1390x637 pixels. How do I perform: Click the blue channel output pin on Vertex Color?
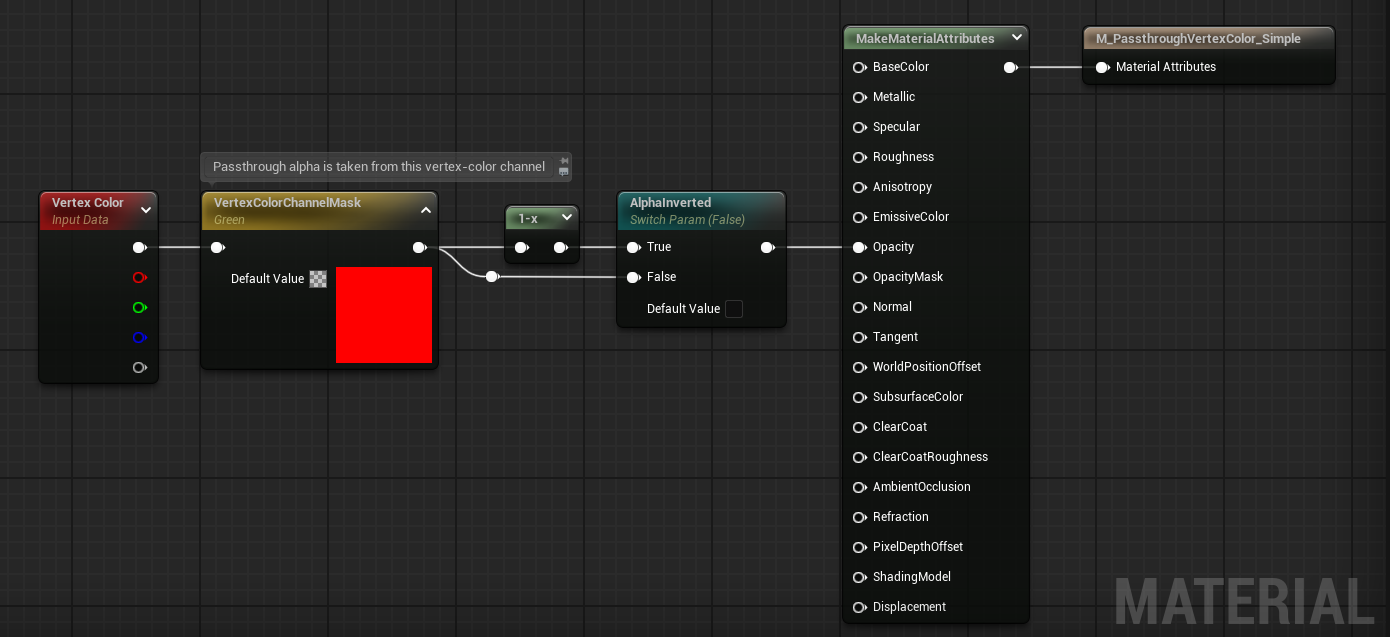click(140, 337)
